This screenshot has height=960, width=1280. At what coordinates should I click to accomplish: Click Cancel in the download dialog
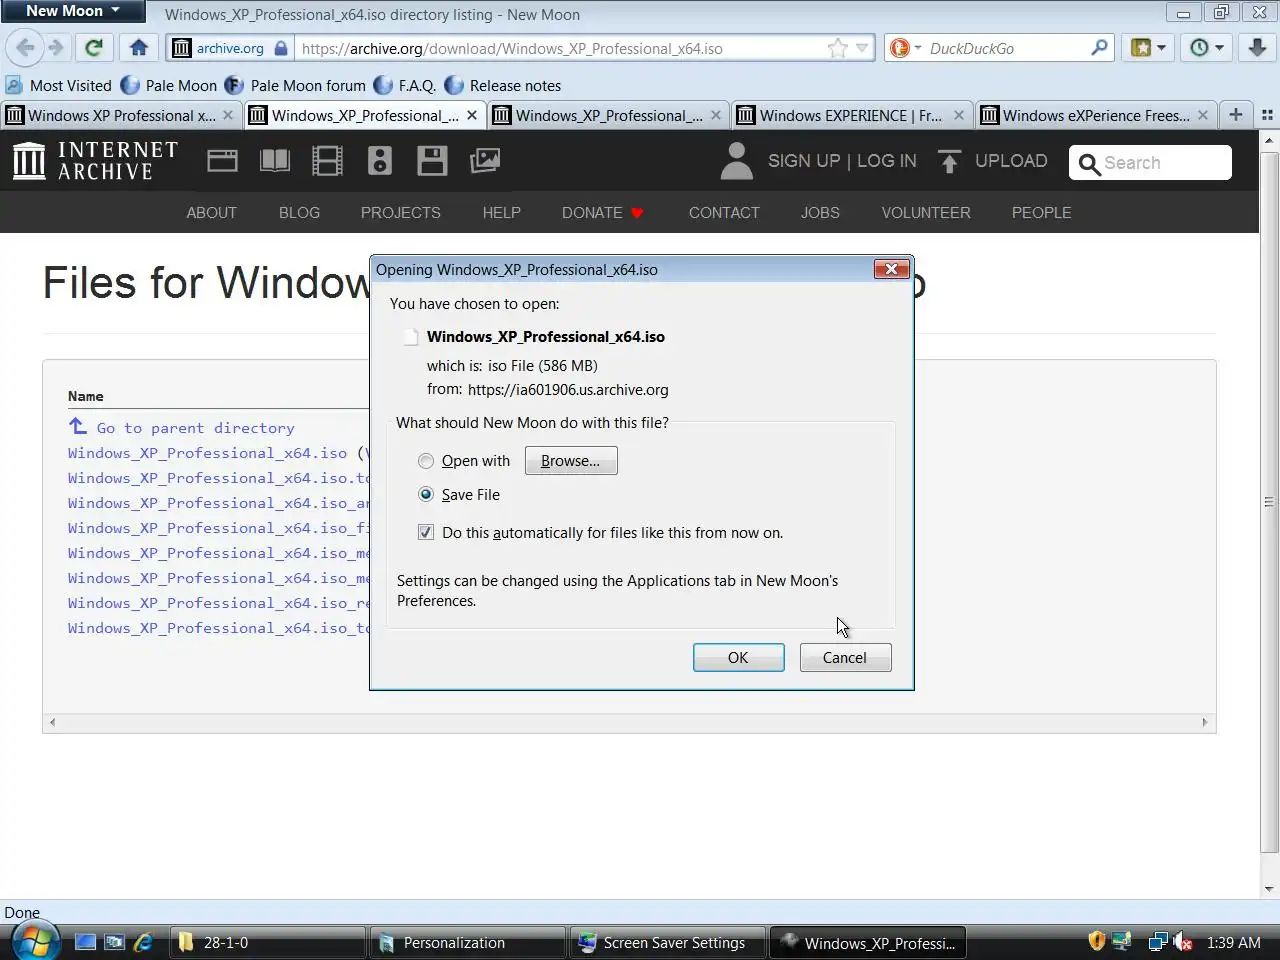click(845, 658)
